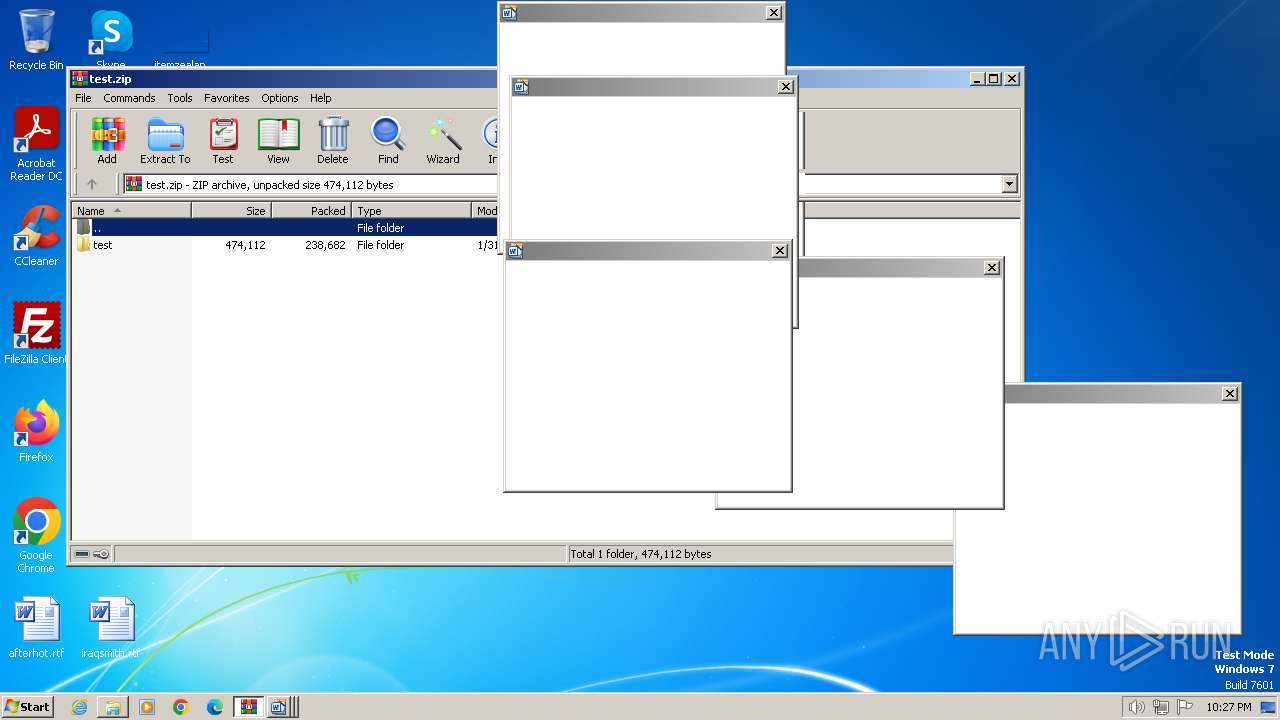
Task: Select the Acrobat Reader DC desktop icon
Action: point(36,145)
